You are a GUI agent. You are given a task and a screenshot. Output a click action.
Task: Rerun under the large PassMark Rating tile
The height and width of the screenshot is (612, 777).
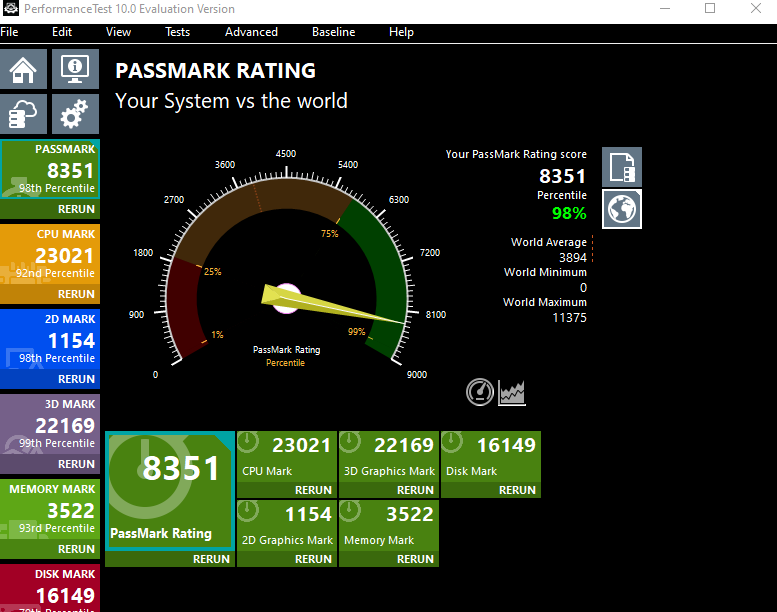211,559
